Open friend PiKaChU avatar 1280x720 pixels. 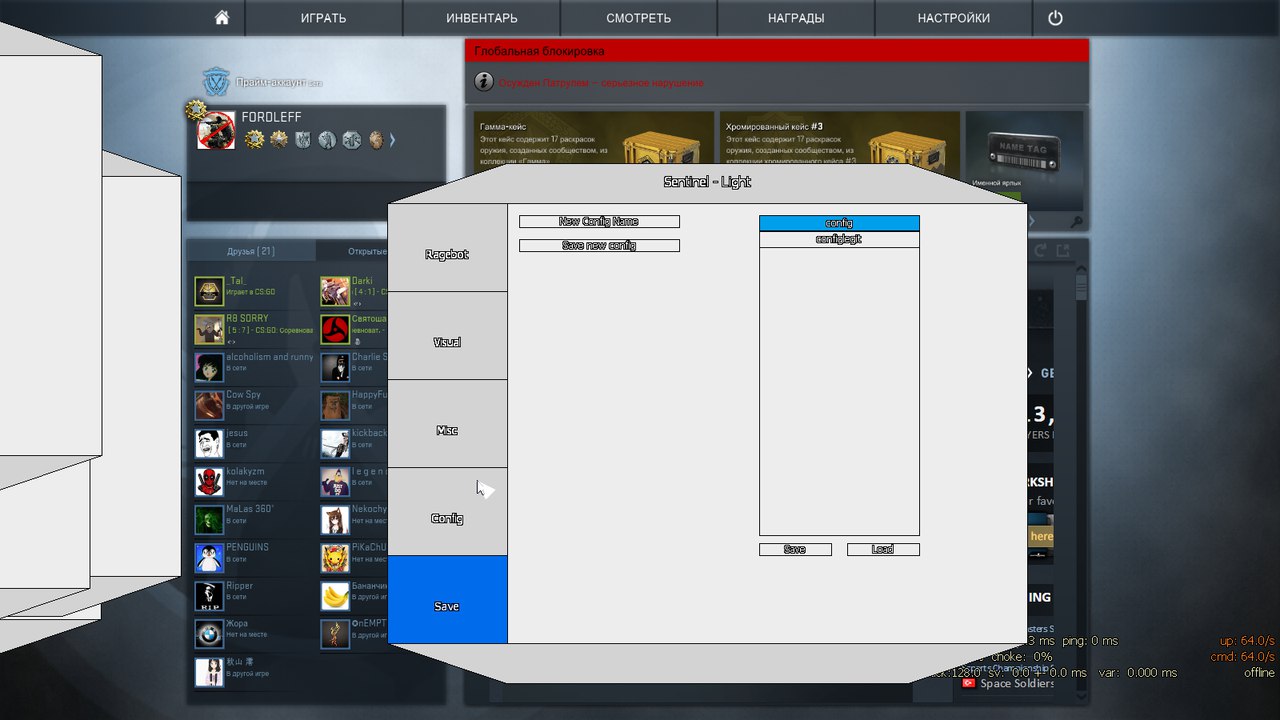335,558
